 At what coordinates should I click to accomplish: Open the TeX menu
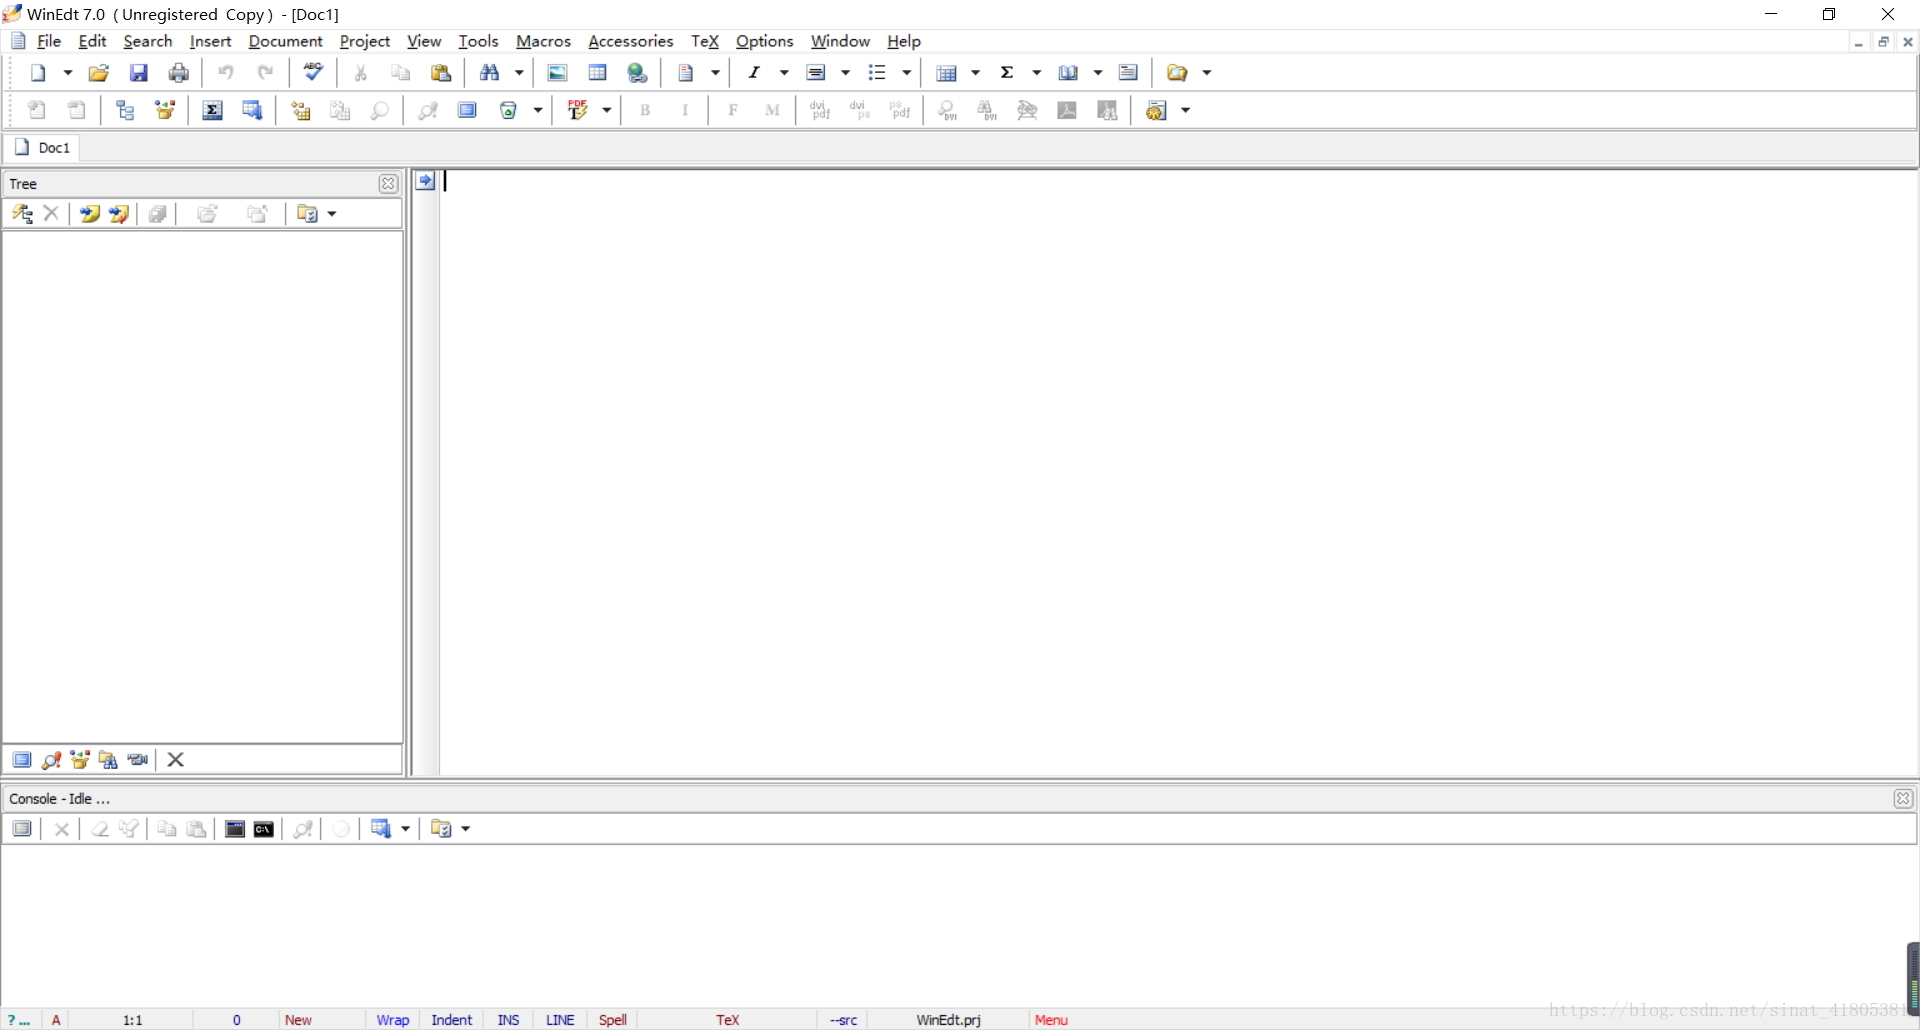[705, 41]
